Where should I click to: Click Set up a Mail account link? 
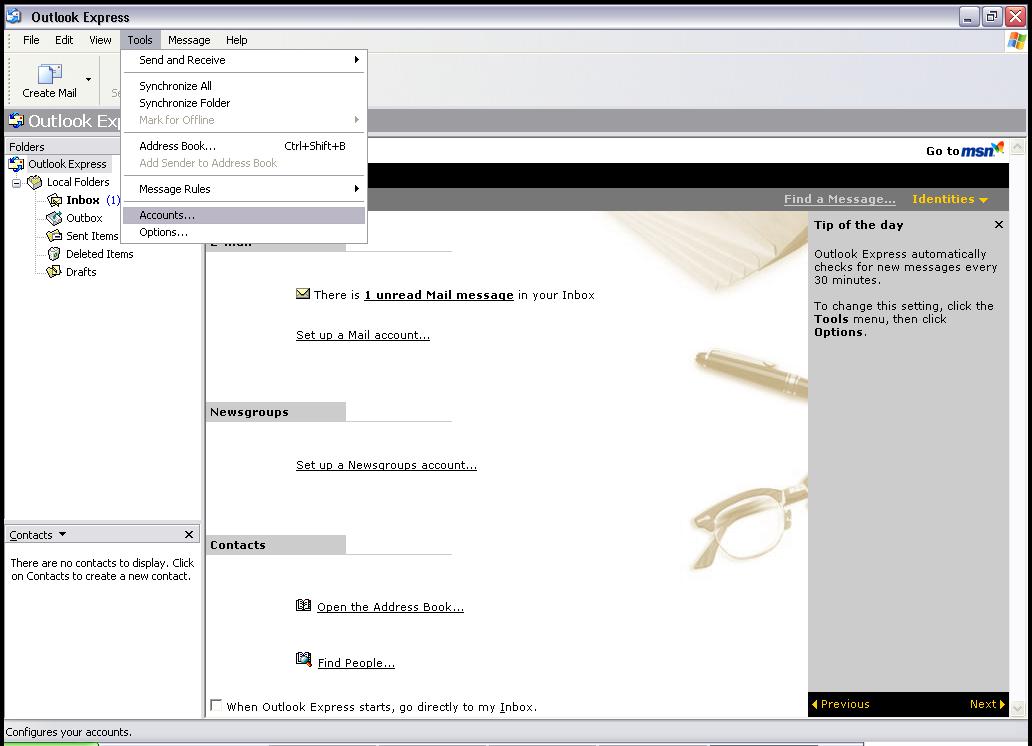pos(363,335)
